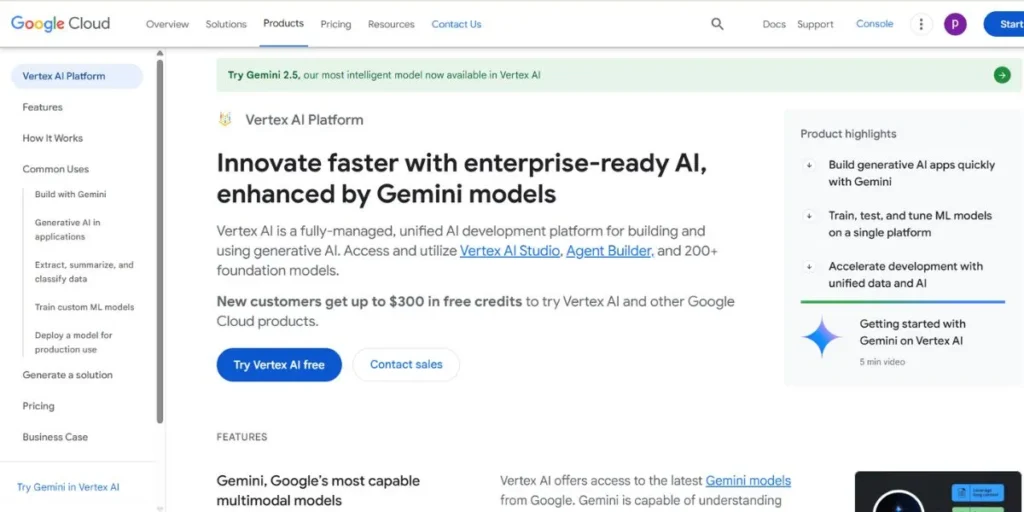Expand 'Accelerate development with unified data' arrow

pyautogui.click(x=809, y=266)
